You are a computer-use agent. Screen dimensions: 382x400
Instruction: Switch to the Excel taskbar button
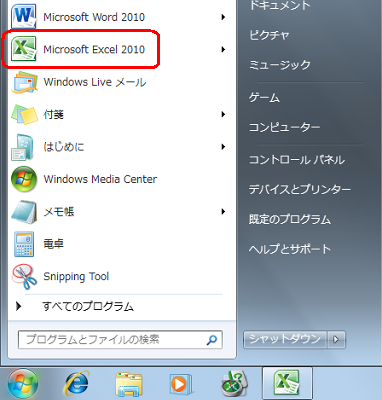287,383
